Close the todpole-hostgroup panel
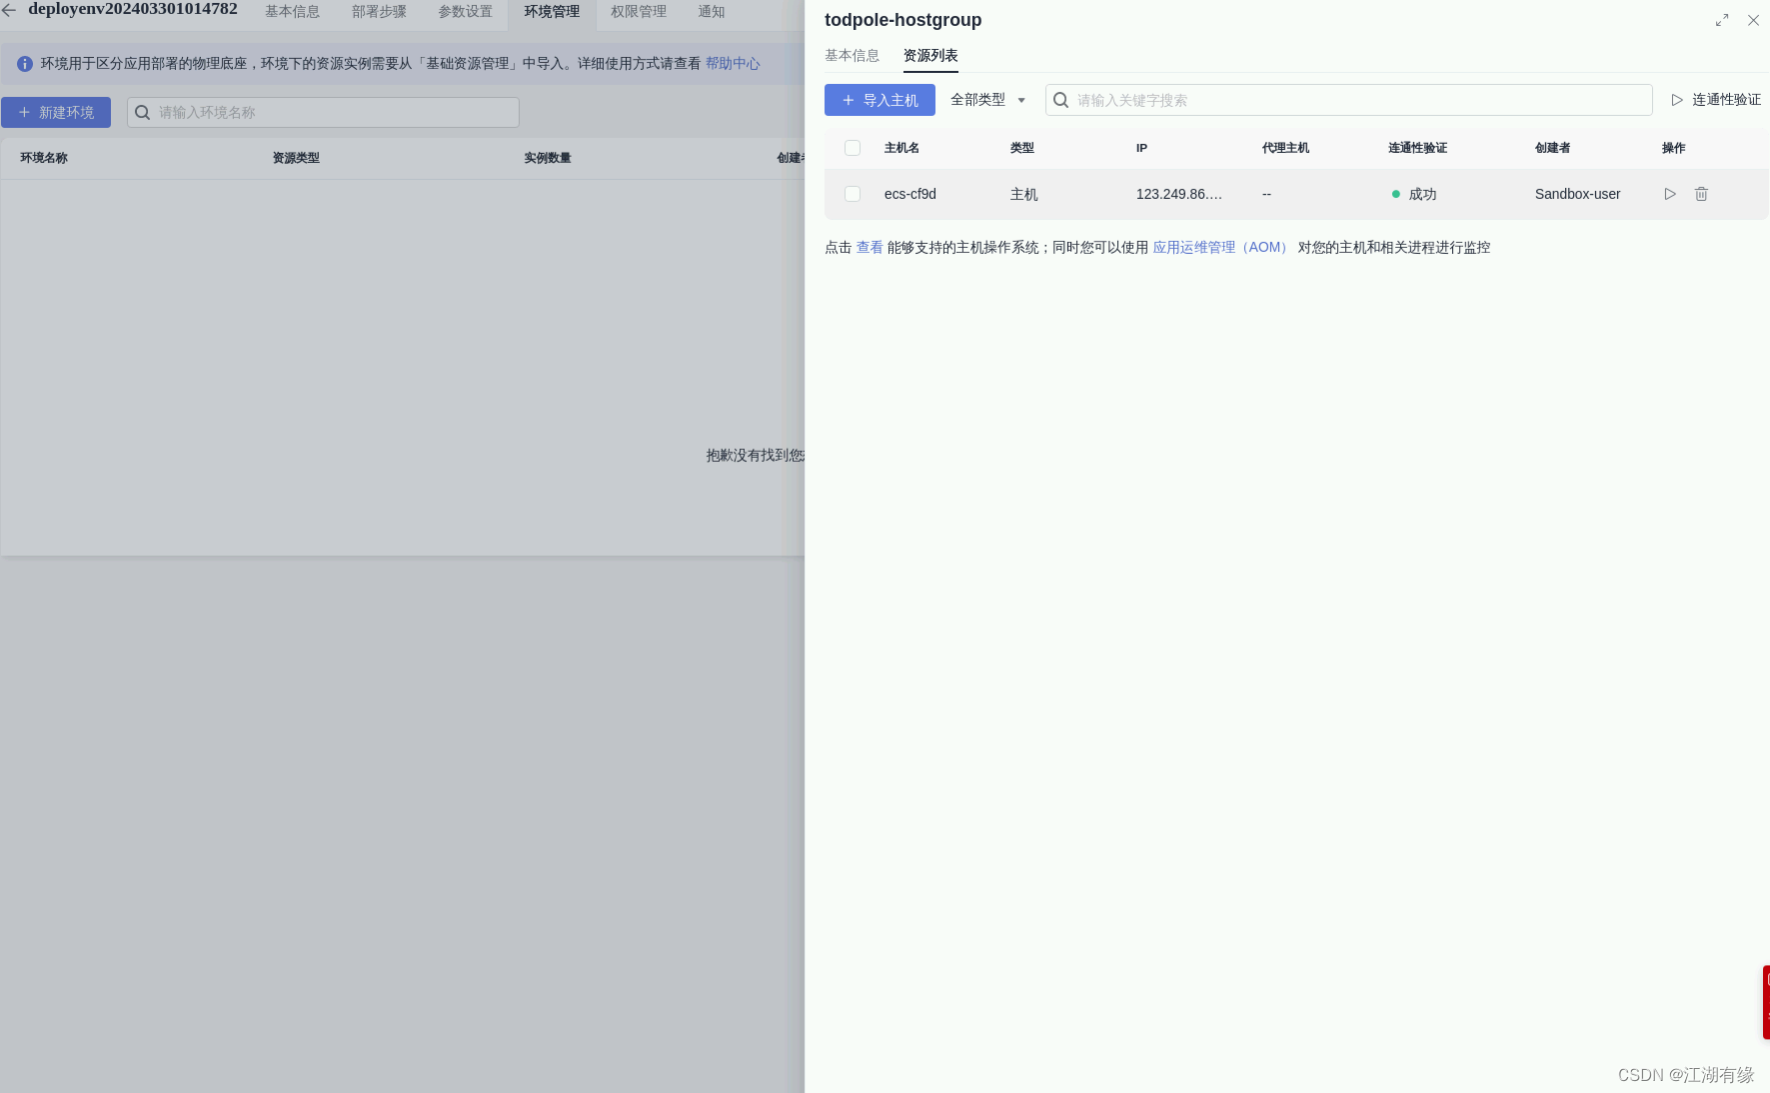The image size is (1770, 1093). (x=1753, y=20)
